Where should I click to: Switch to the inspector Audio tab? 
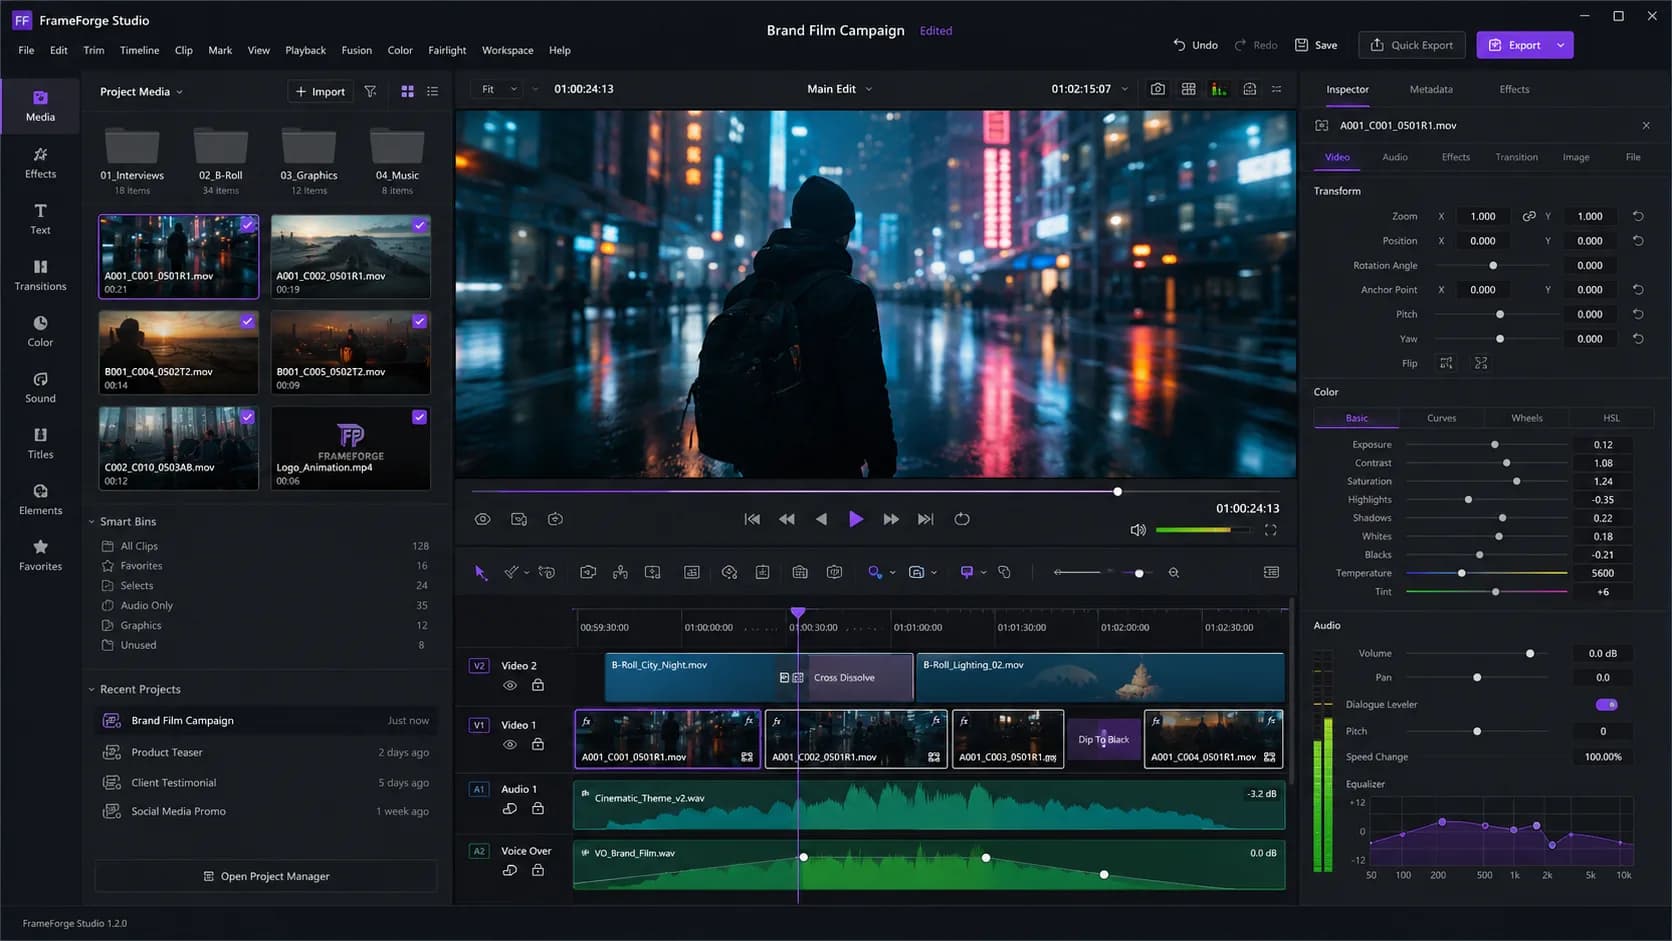[1395, 157]
